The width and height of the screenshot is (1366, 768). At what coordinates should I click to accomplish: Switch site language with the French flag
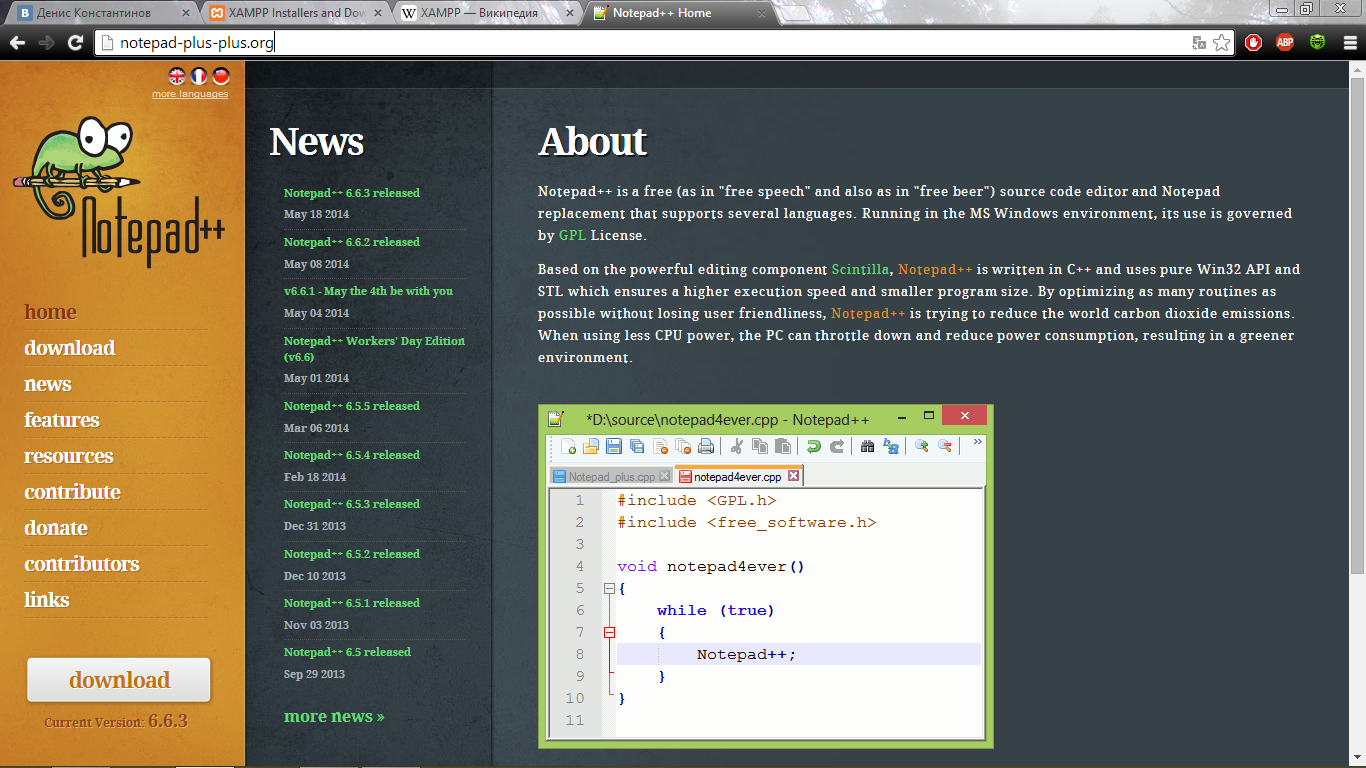pos(199,76)
